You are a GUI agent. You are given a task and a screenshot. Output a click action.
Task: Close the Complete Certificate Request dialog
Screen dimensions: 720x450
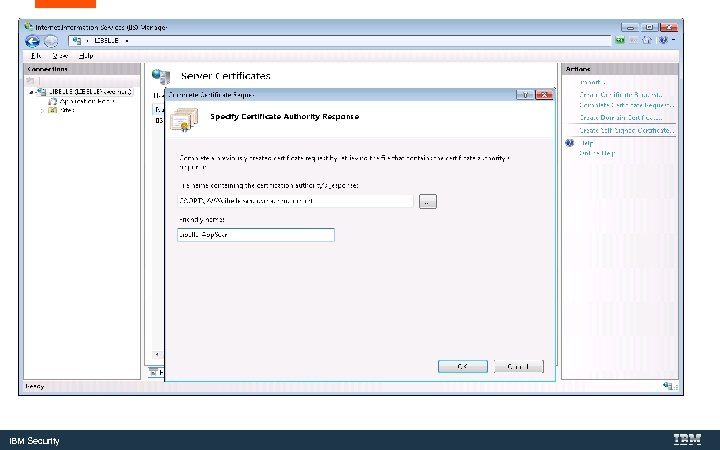pyautogui.click(x=544, y=95)
